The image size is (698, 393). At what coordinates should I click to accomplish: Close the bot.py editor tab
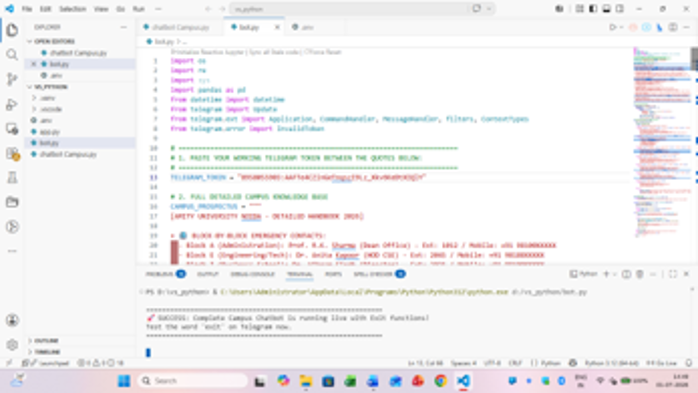point(277,27)
